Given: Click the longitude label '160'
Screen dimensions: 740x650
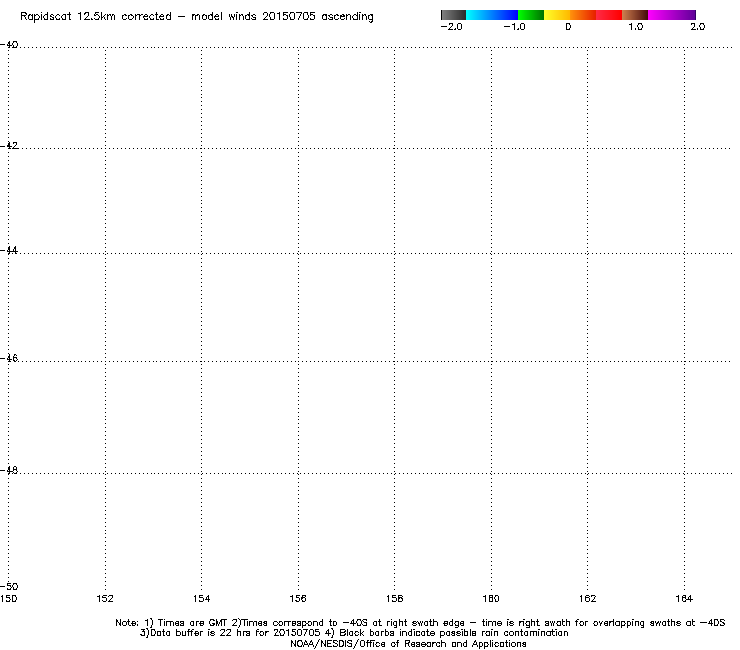Looking at the screenshot, I should point(491,599).
